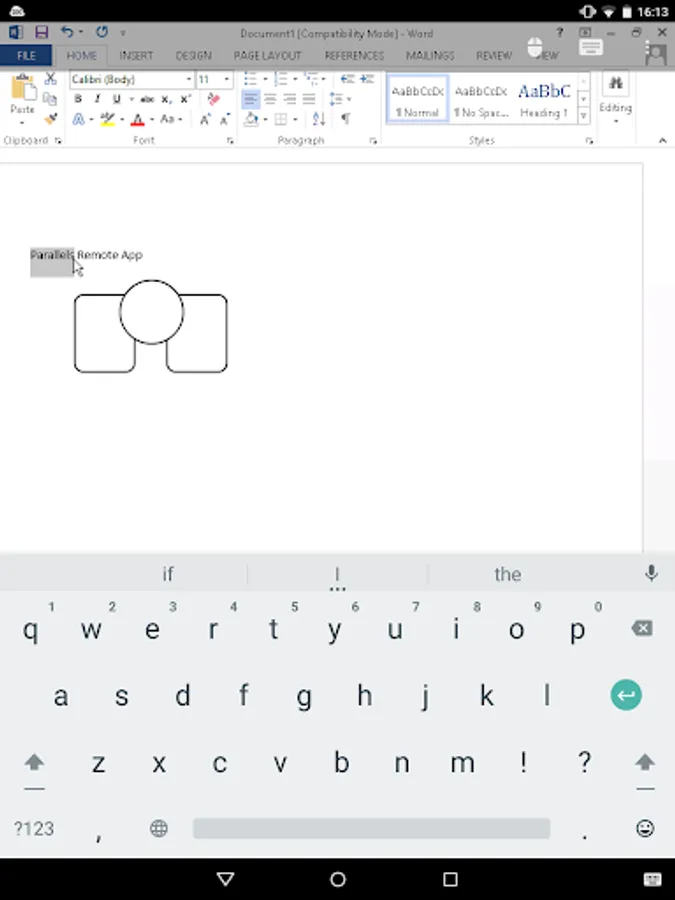Click the Borders grid icon
Image resolution: width=675 pixels, height=900 pixels.
[x=281, y=119]
